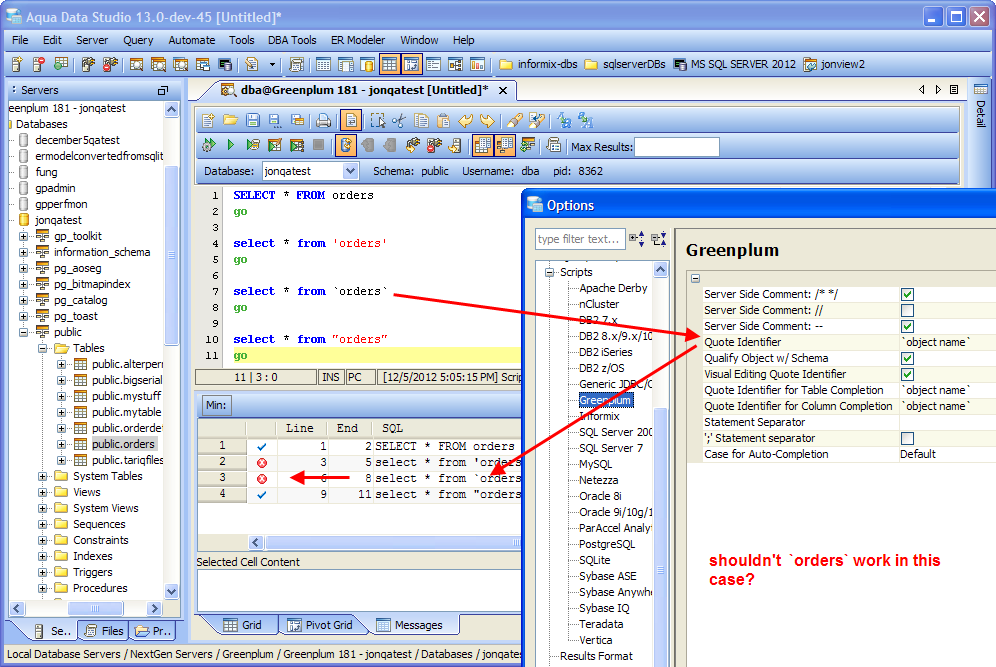Viewport: 996px width, 667px height.
Task: Expand the System Tables folder
Action: coord(43,476)
